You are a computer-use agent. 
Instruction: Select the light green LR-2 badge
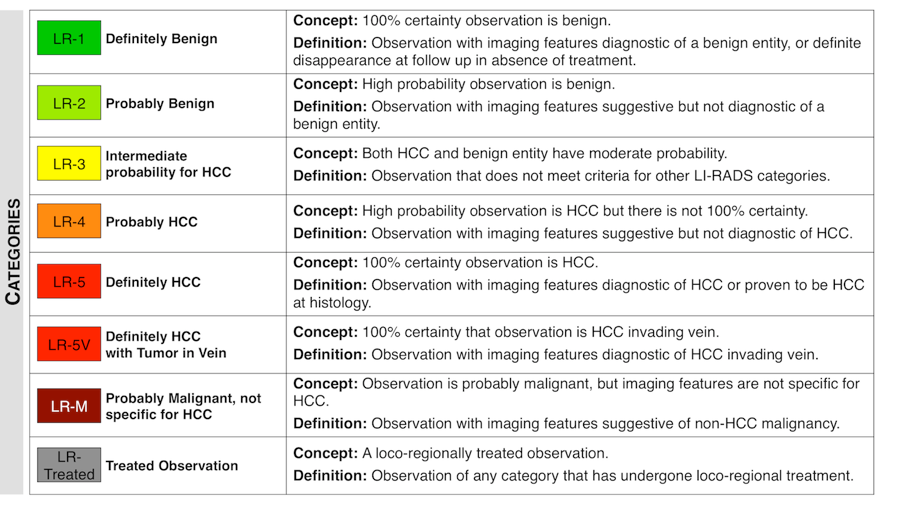[69, 104]
